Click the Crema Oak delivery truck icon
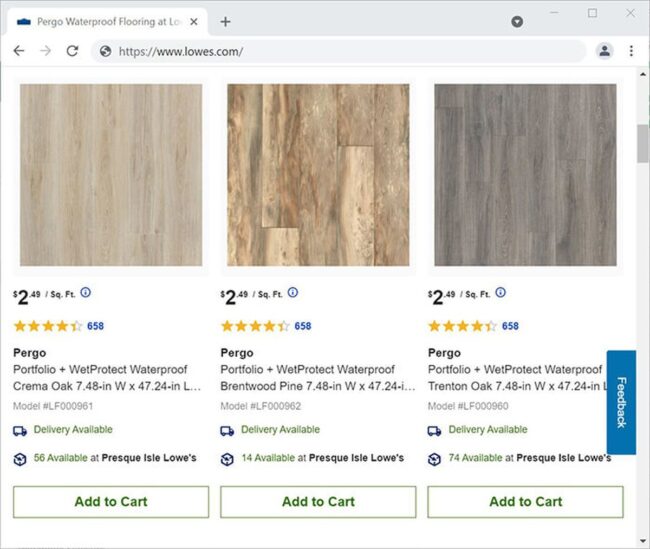Image resolution: width=650 pixels, height=549 pixels. [x=20, y=431]
